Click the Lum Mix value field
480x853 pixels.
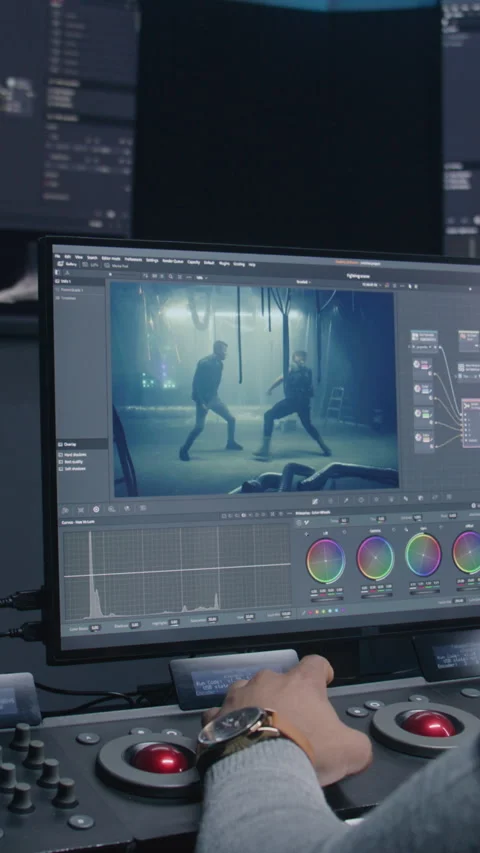pyautogui.click(x=286, y=614)
